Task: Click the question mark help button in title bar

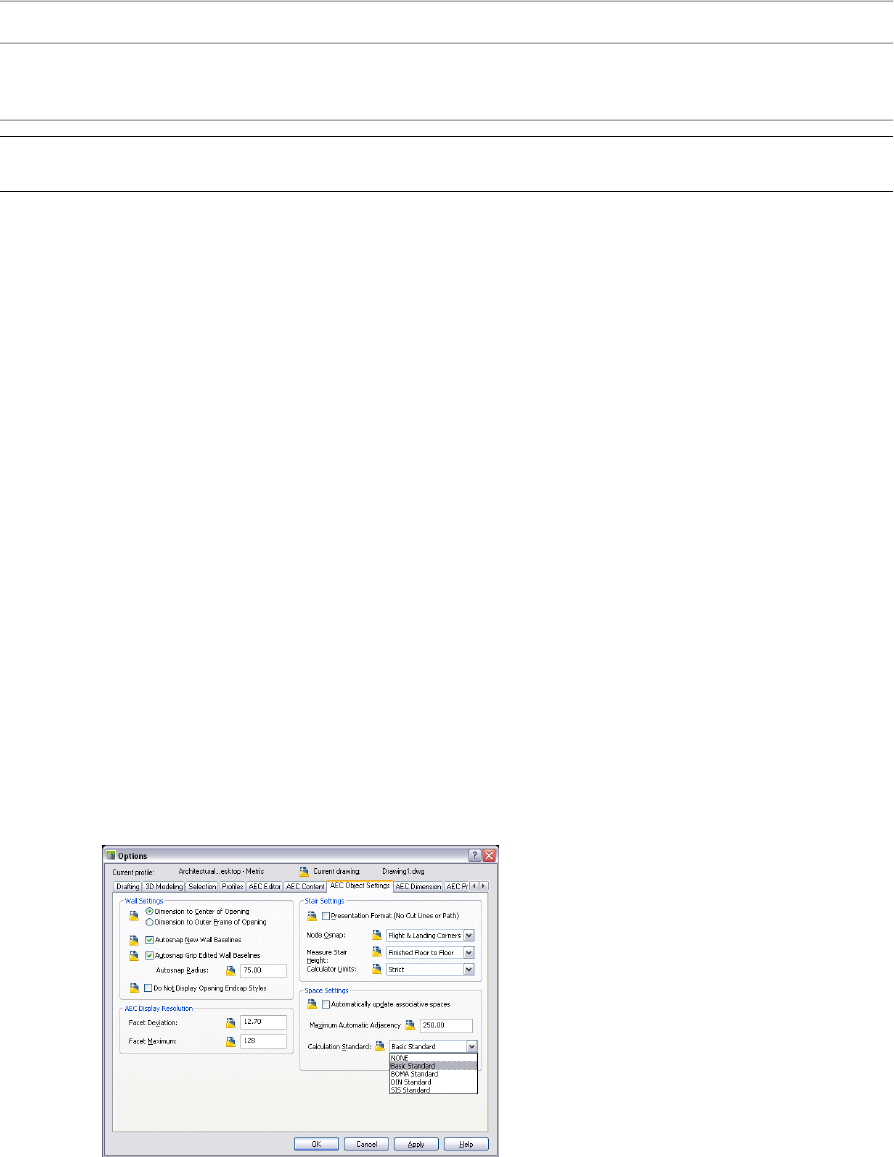Action: tap(475, 855)
